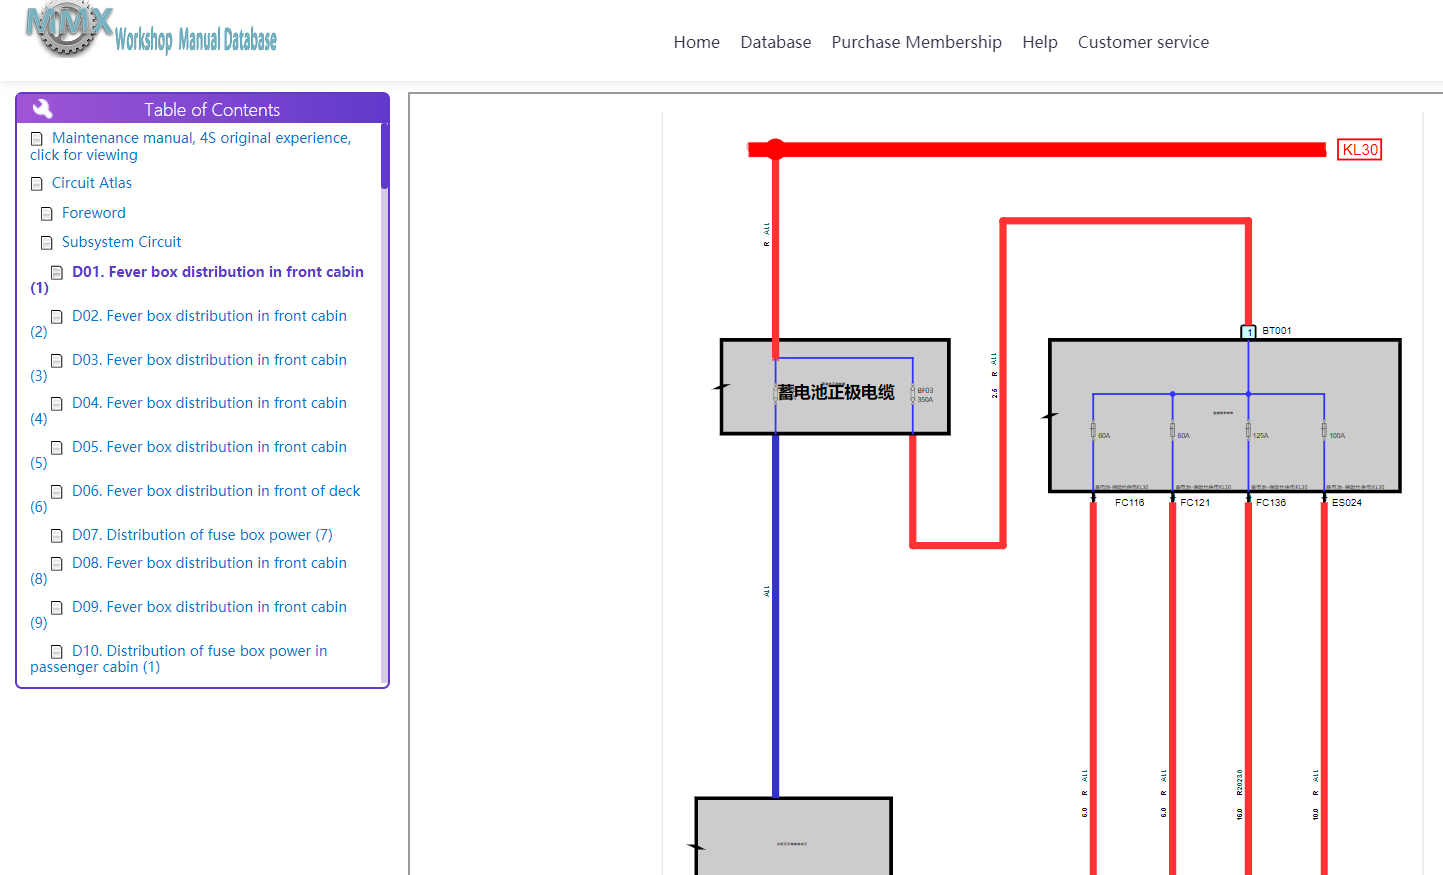
Task: Select D06 Fever box distribution in front of deck
Action: [195, 499]
